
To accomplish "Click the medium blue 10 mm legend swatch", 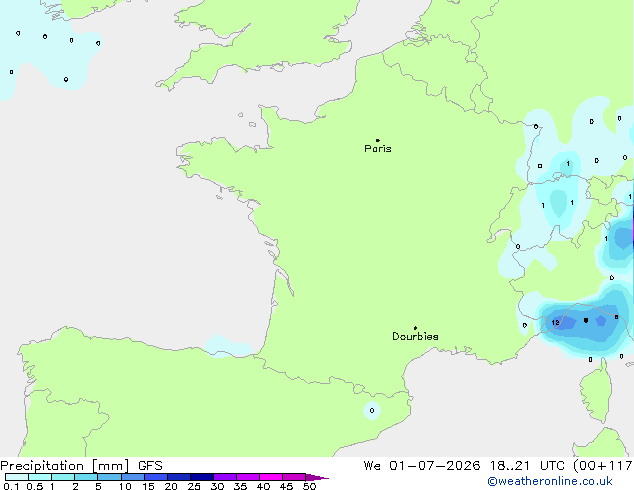I will point(133,477).
